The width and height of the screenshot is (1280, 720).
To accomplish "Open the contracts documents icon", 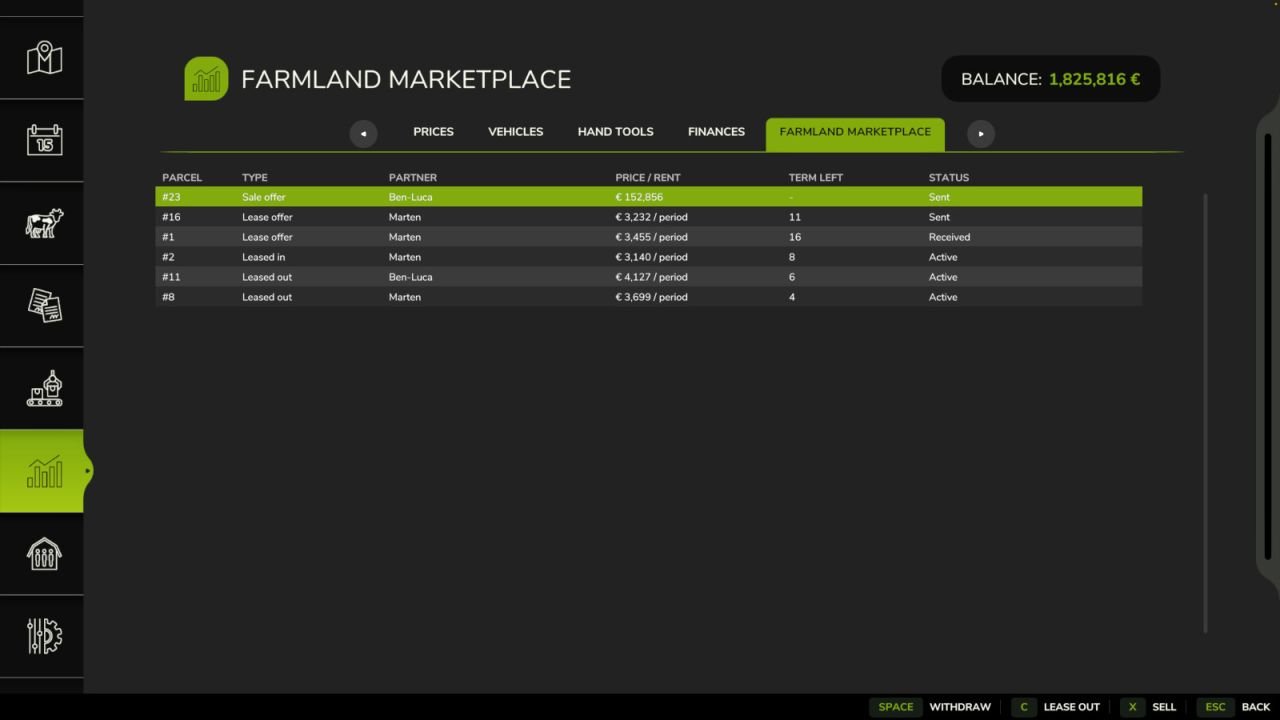I will coord(44,305).
